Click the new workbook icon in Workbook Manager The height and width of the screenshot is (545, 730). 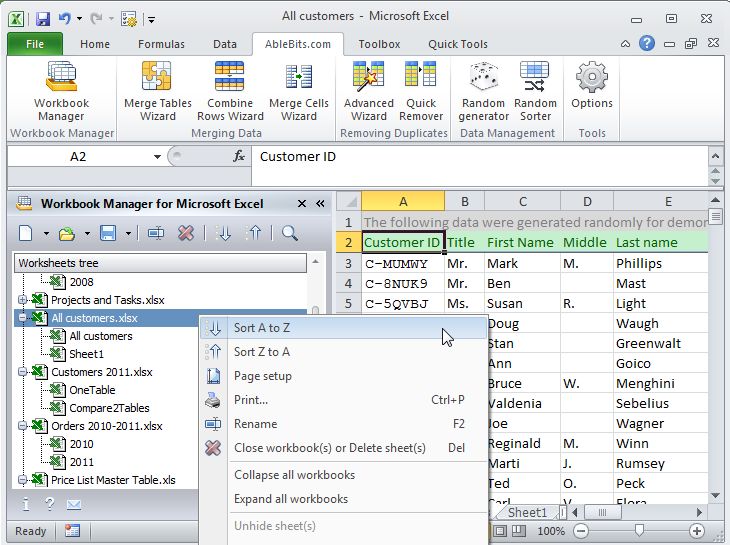(26, 233)
